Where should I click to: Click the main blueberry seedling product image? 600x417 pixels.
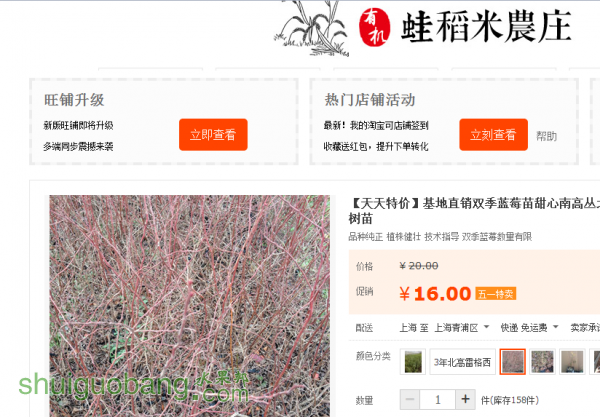(189, 306)
